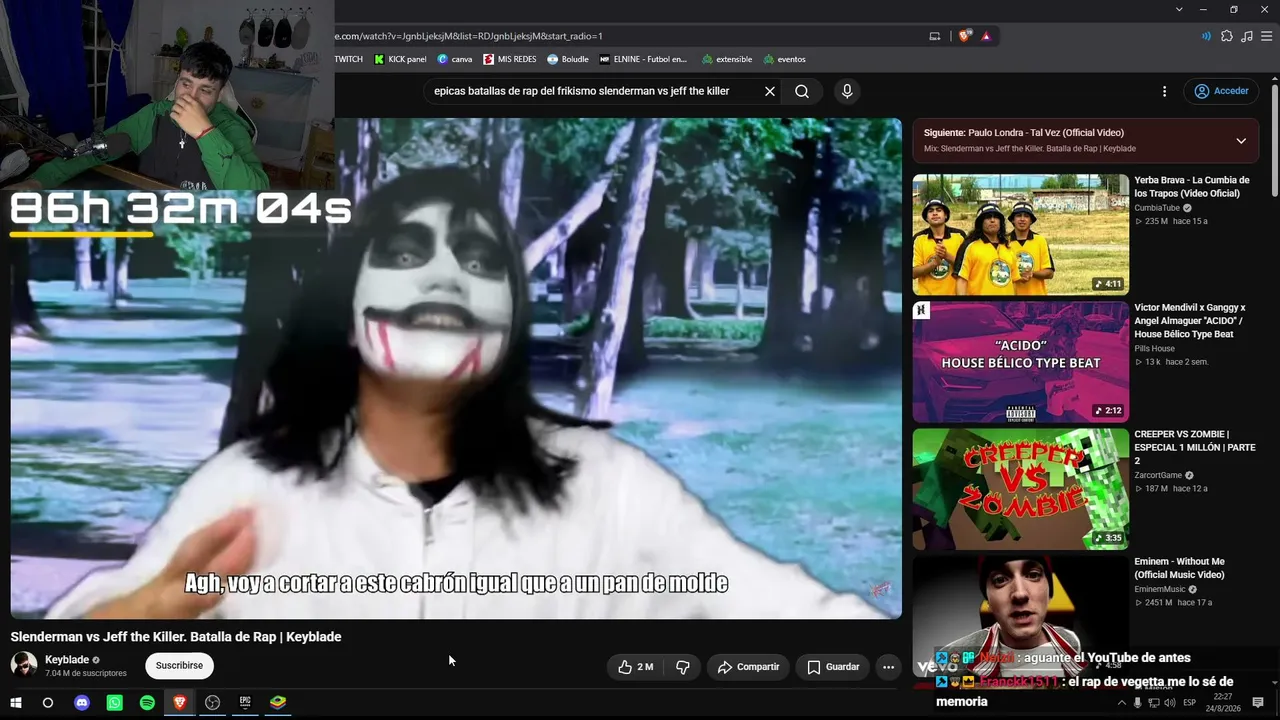Open the Cortana search circle

coord(47,703)
